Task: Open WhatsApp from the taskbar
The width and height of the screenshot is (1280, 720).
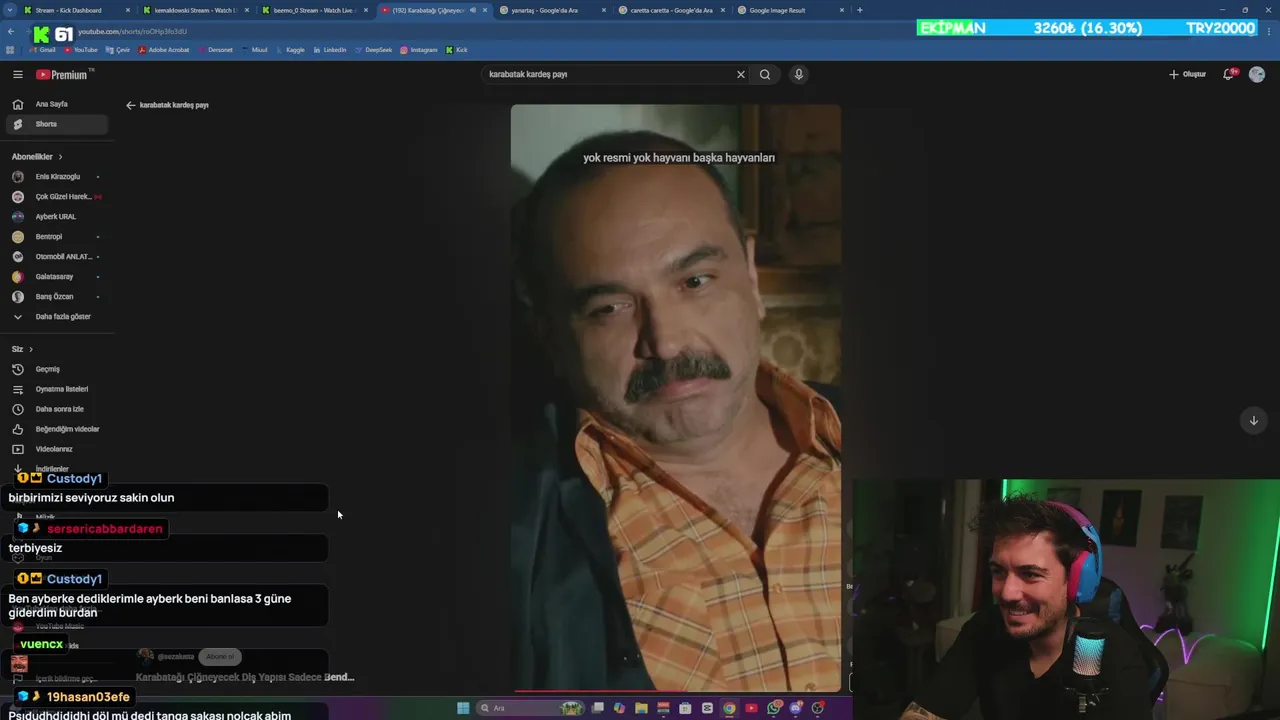Action: coord(774,708)
